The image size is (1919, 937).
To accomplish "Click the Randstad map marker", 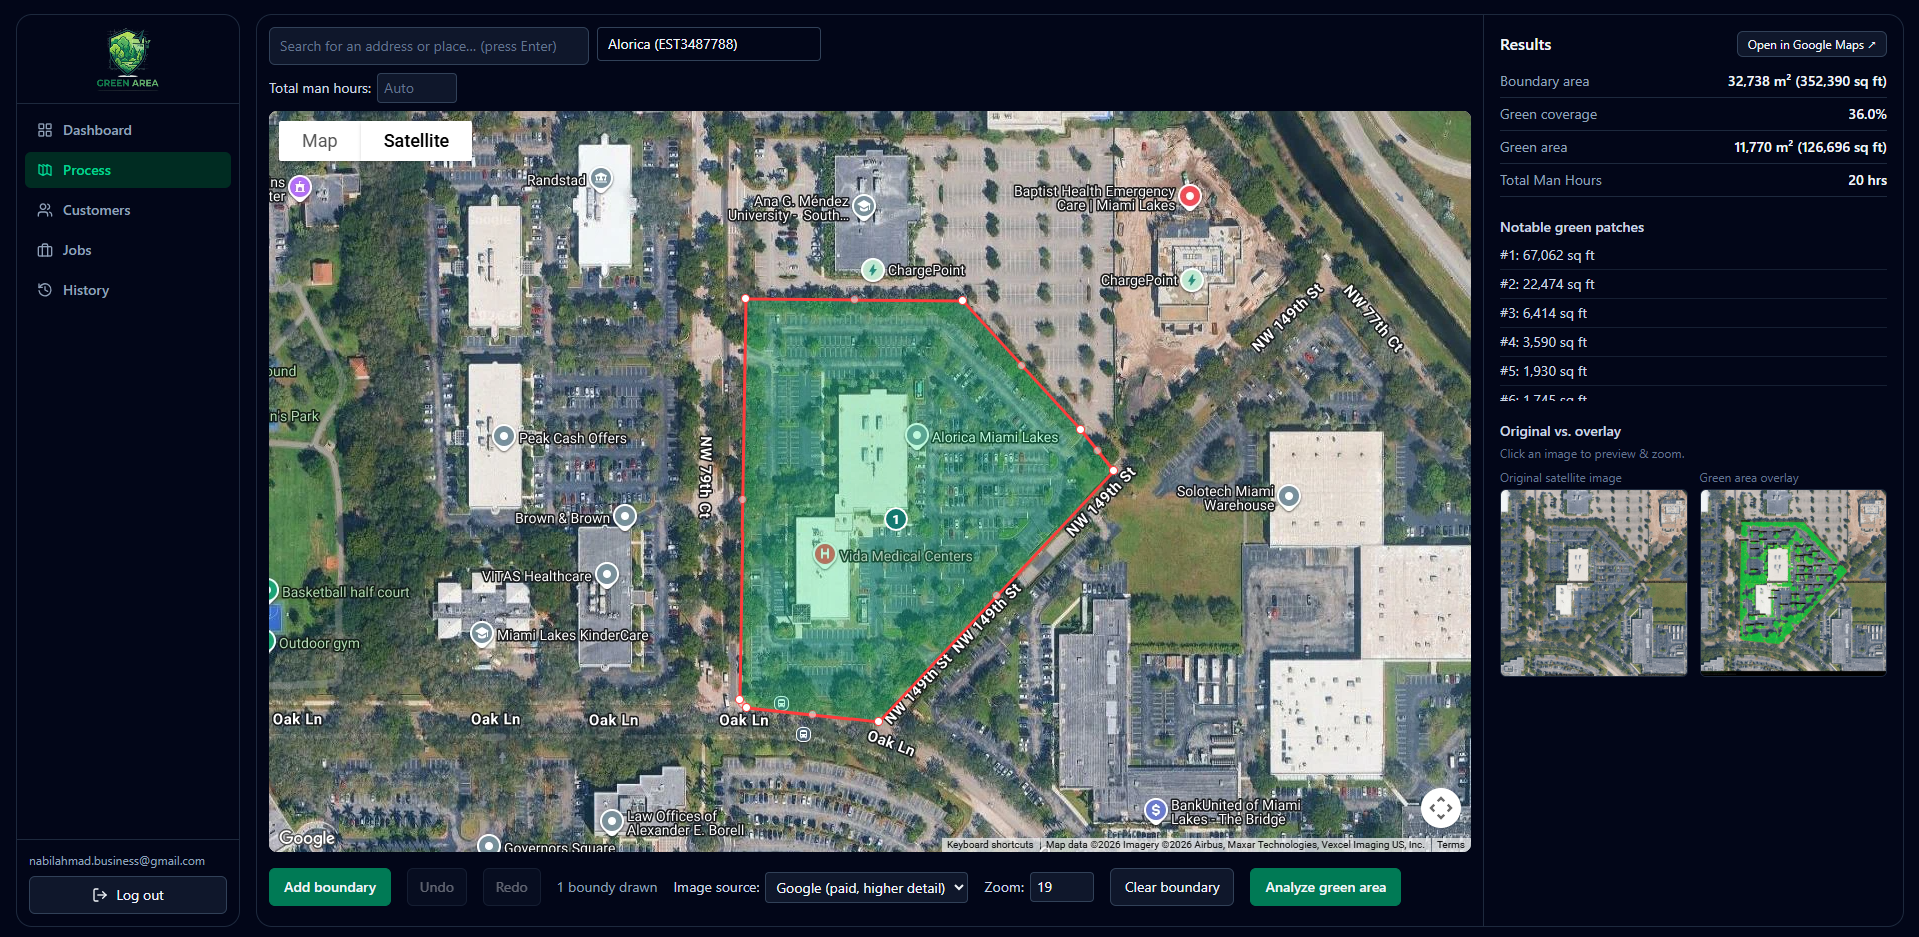I will pyautogui.click(x=601, y=179).
